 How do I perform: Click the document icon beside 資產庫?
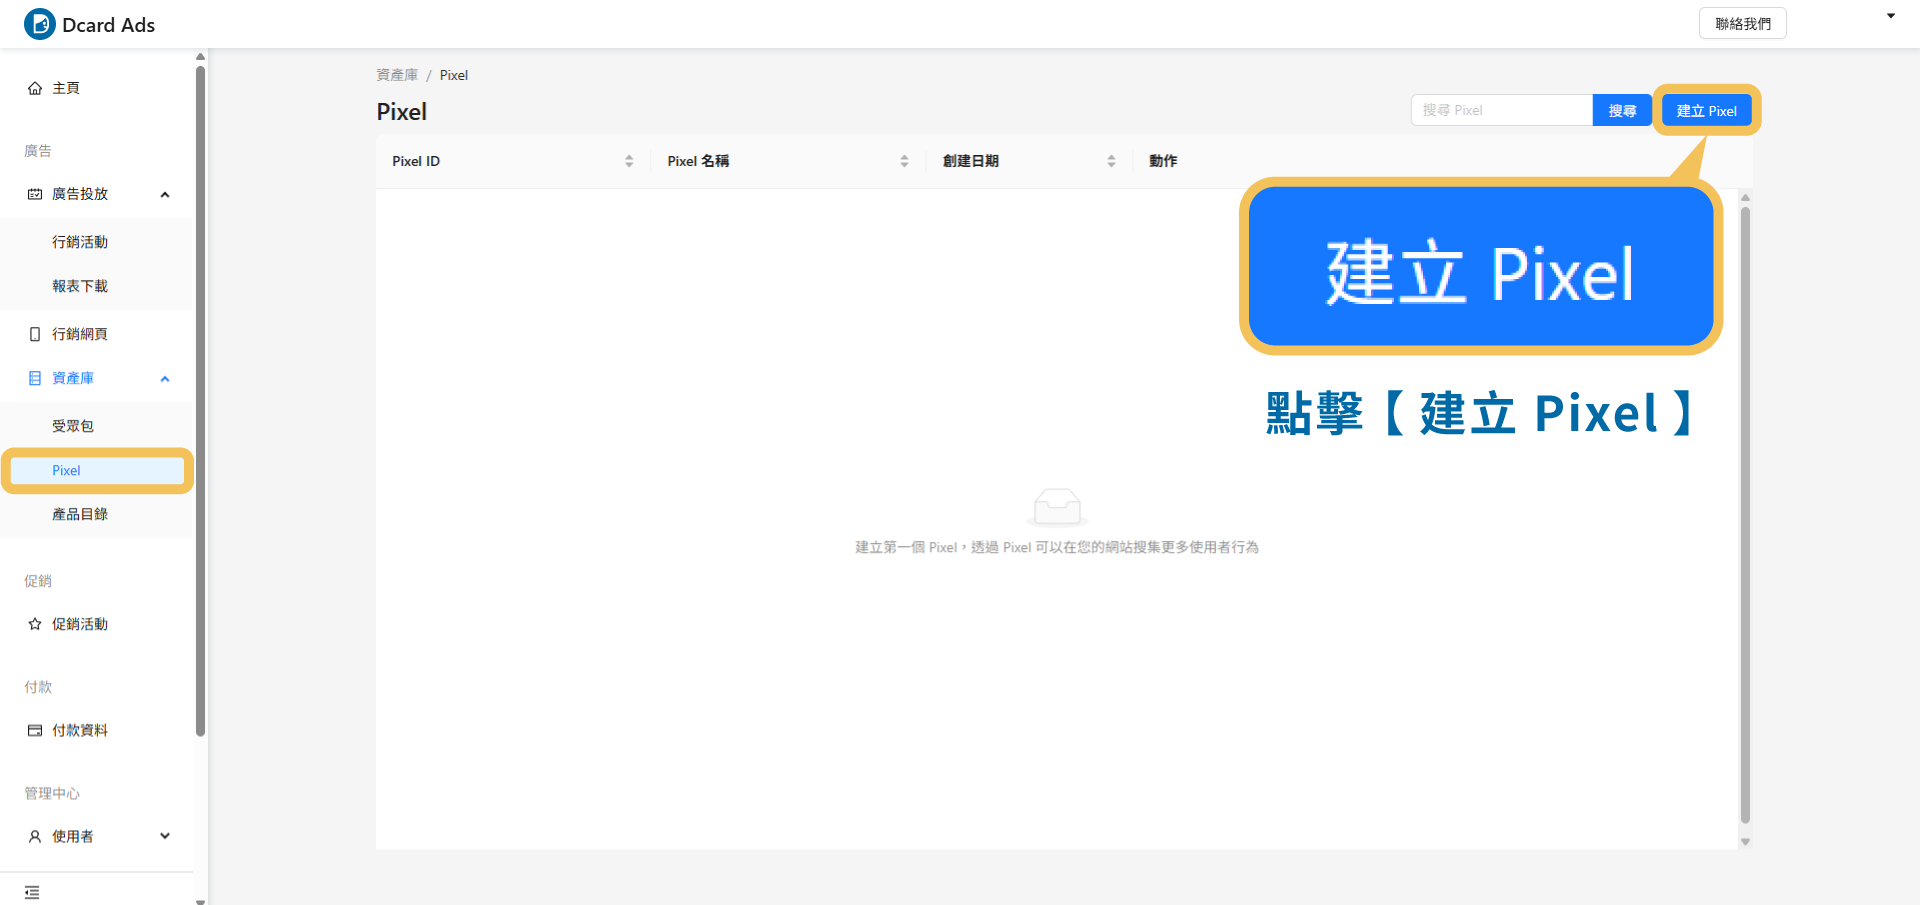point(34,378)
